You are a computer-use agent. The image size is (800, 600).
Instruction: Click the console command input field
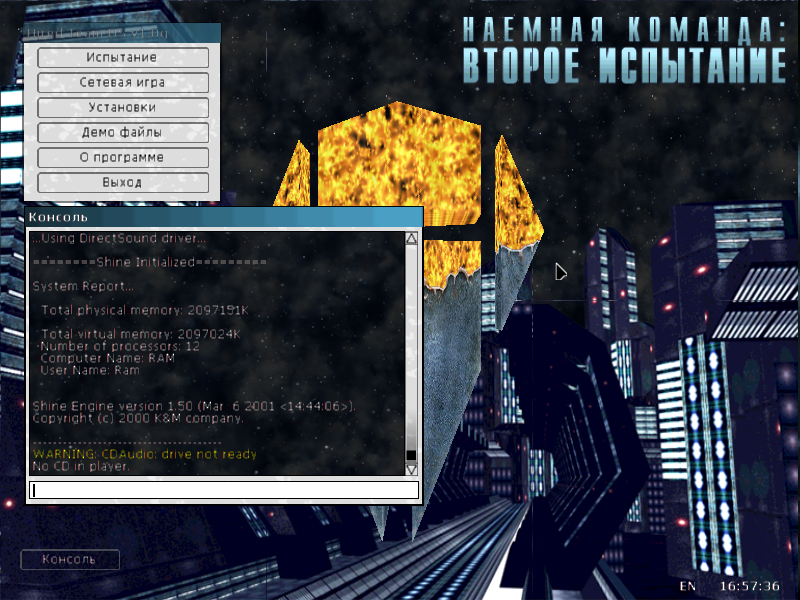[224, 490]
